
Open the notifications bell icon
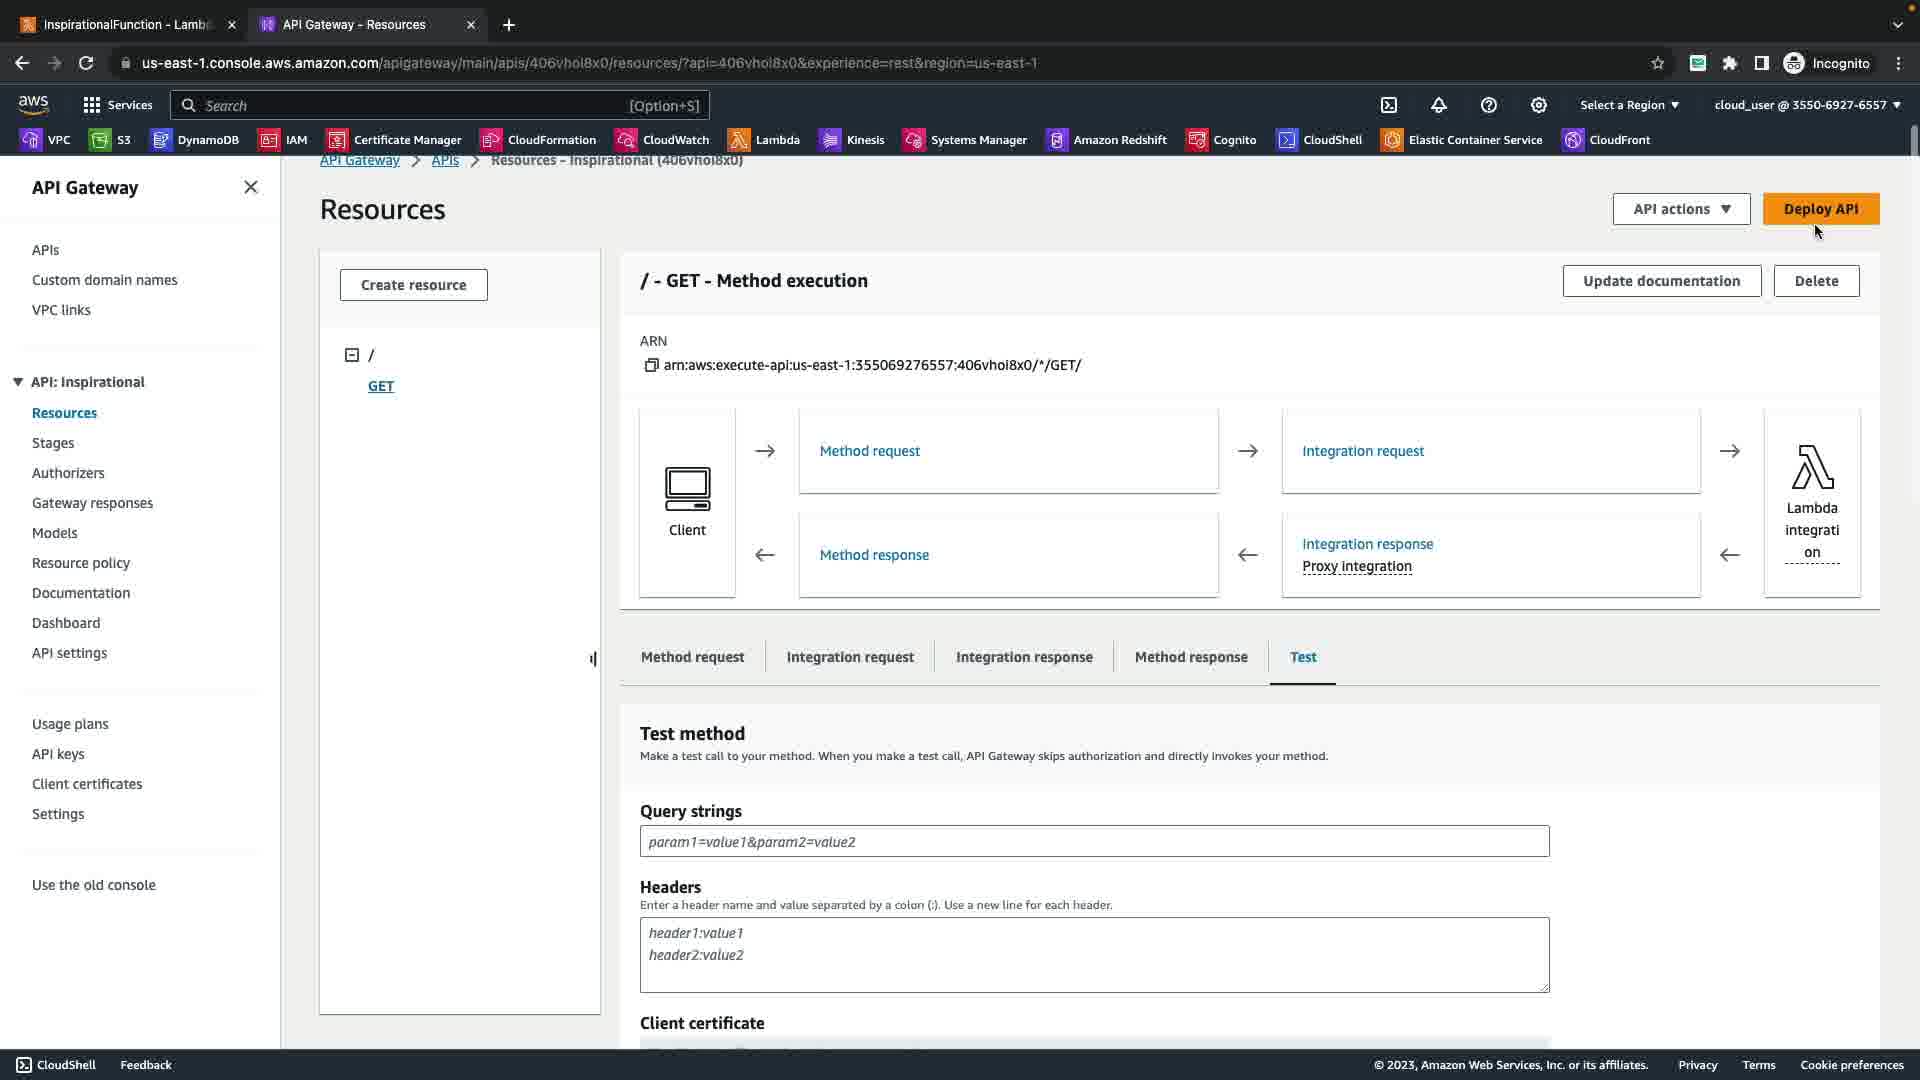pos(1439,105)
